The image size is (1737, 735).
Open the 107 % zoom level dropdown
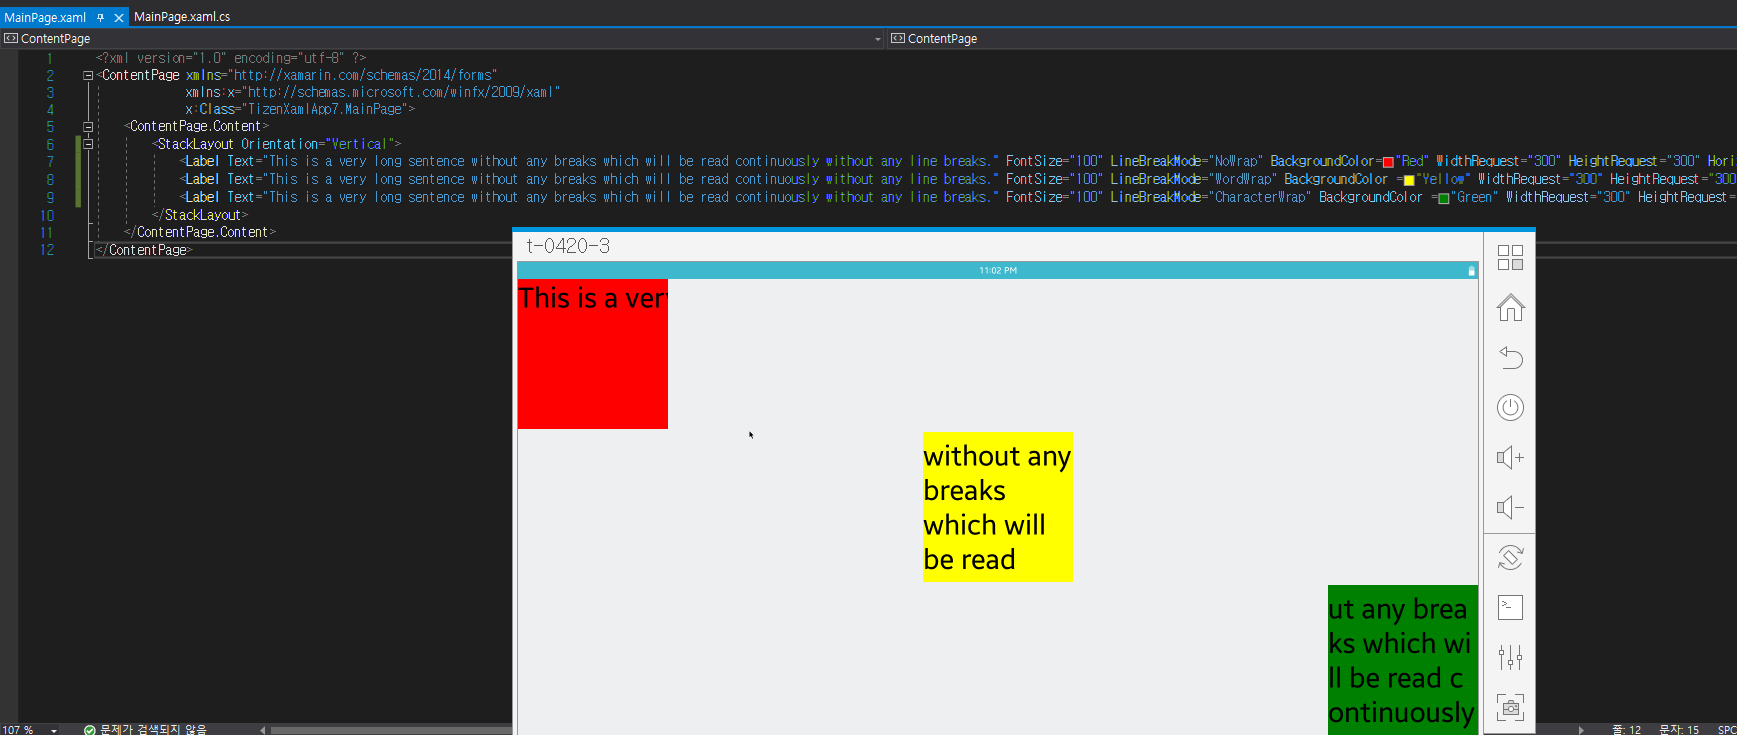tap(54, 730)
